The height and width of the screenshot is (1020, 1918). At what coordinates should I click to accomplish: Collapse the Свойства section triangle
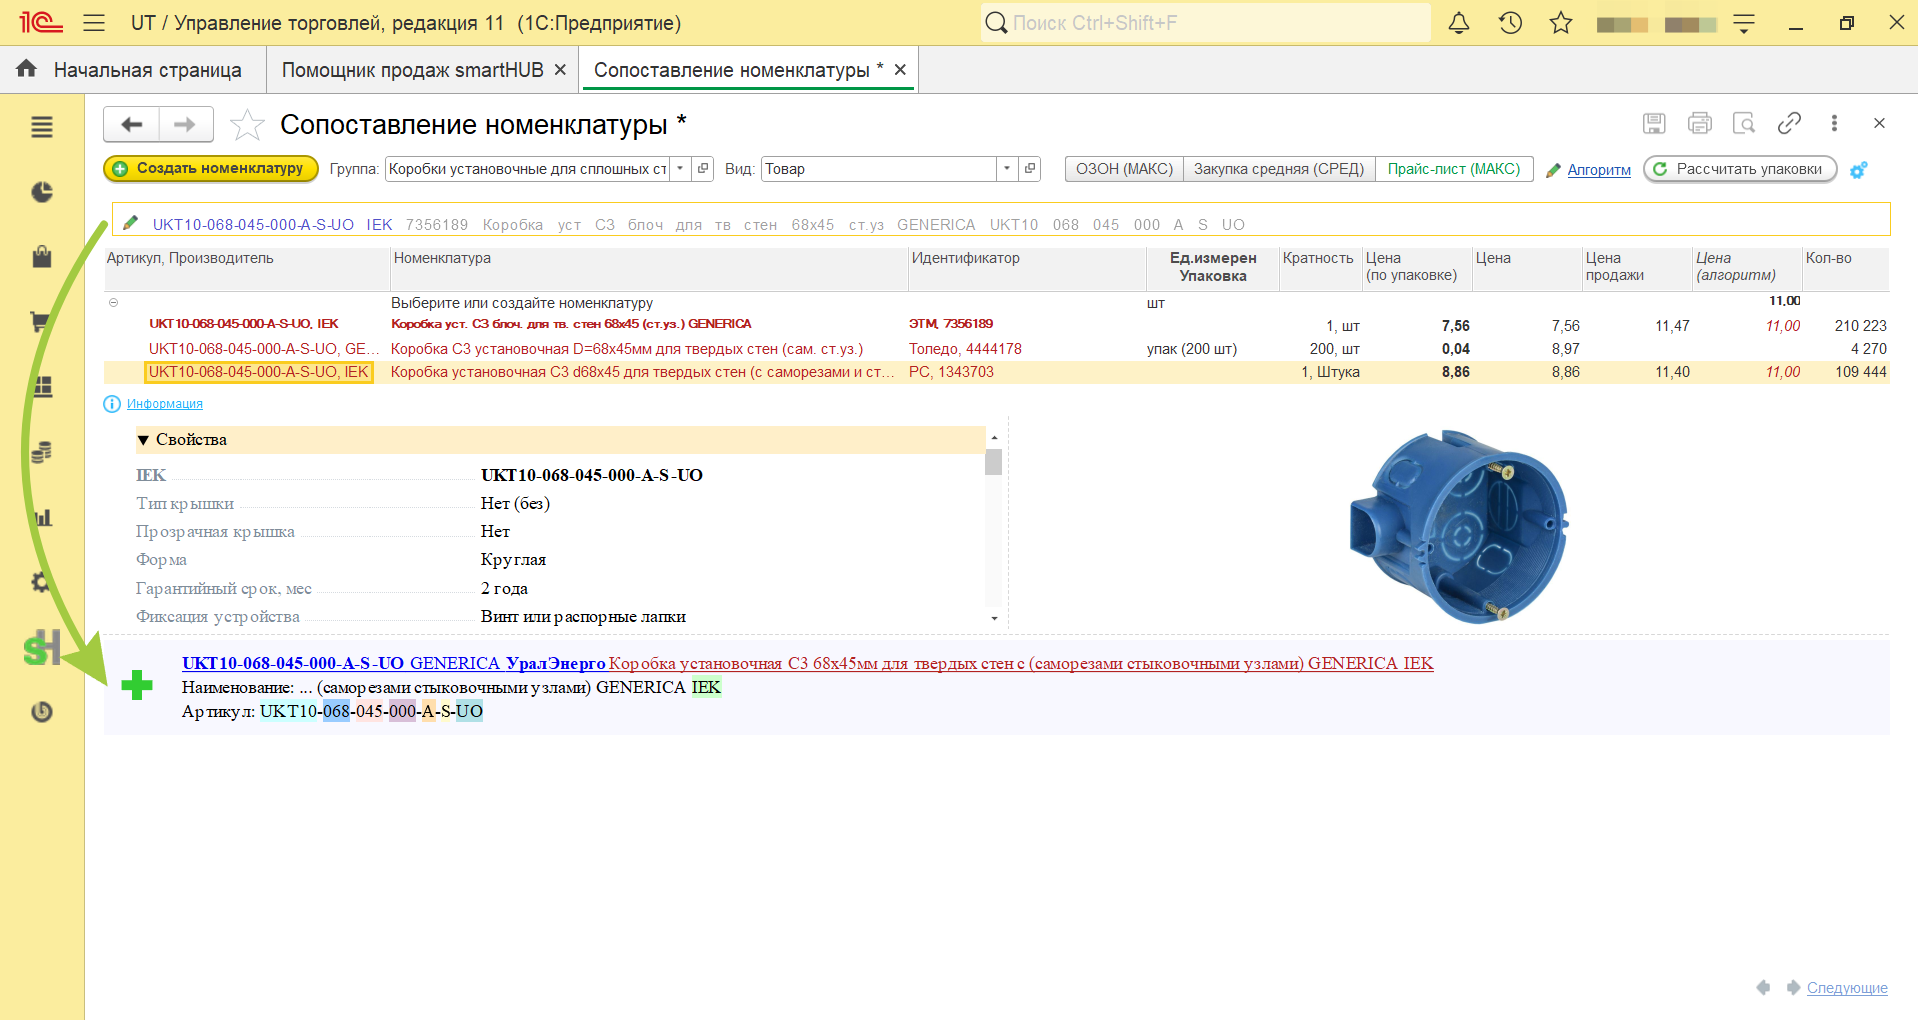[143, 440]
